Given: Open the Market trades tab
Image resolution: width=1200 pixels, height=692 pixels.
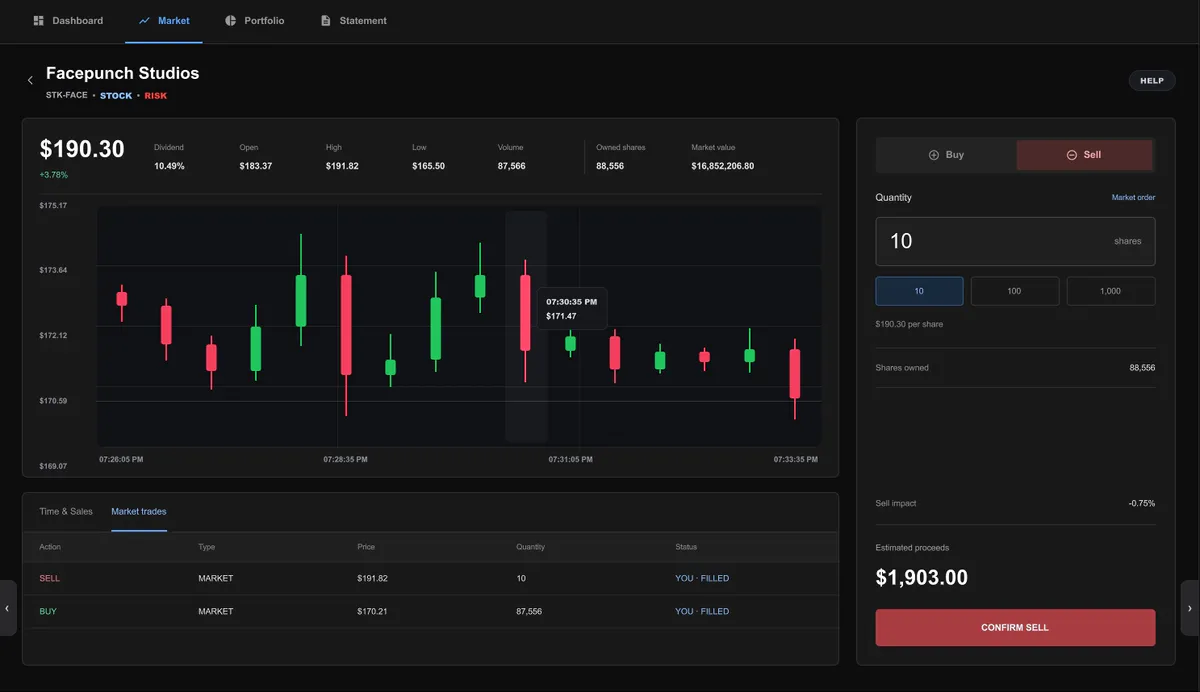Looking at the screenshot, I should point(139,511).
